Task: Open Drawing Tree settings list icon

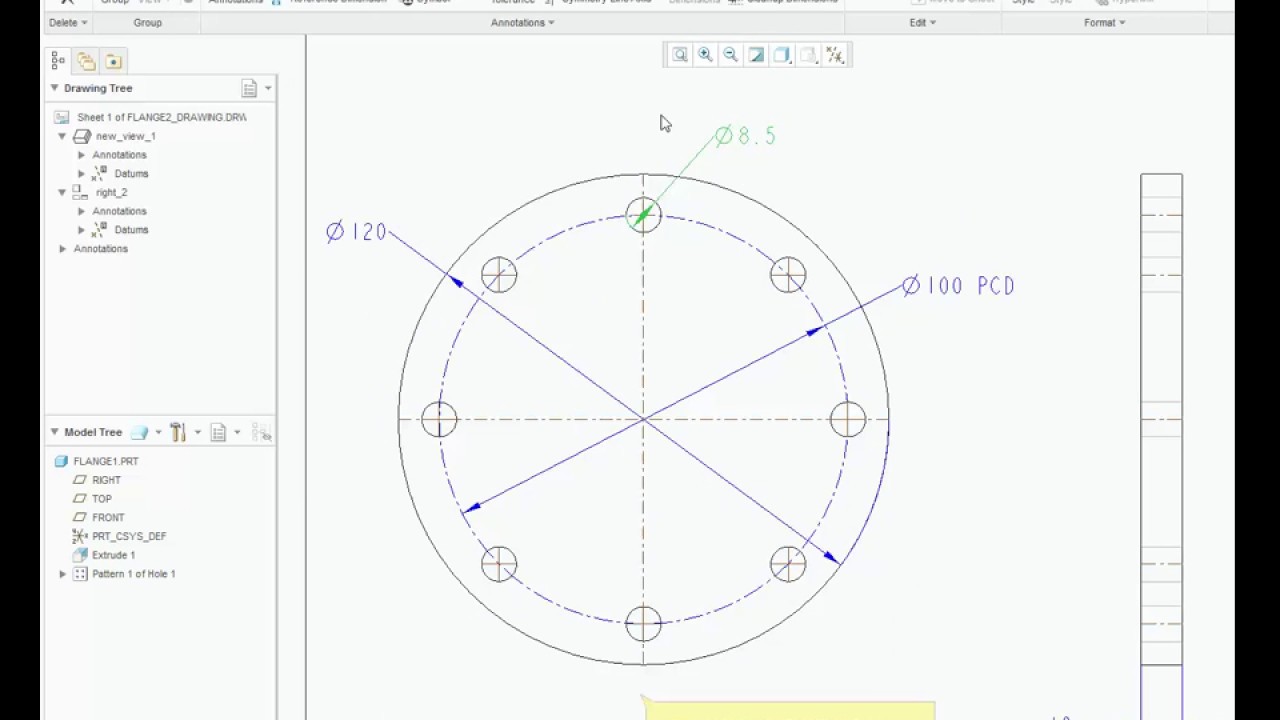Action: [x=249, y=88]
